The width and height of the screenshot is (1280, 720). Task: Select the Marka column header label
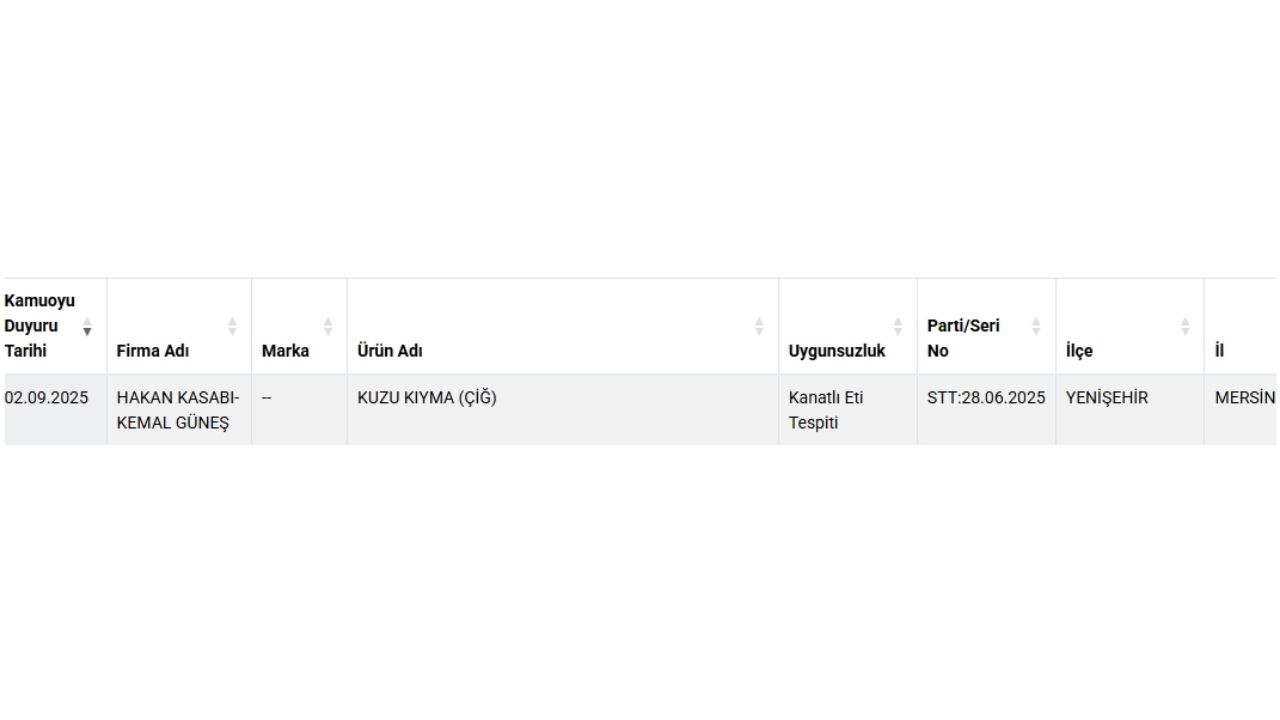(285, 351)
